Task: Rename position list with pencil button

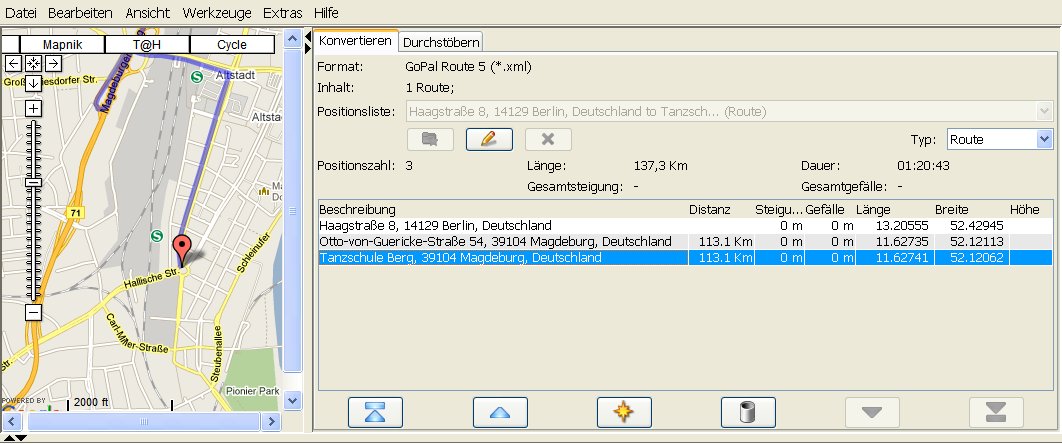Action: tap(489, 139)
